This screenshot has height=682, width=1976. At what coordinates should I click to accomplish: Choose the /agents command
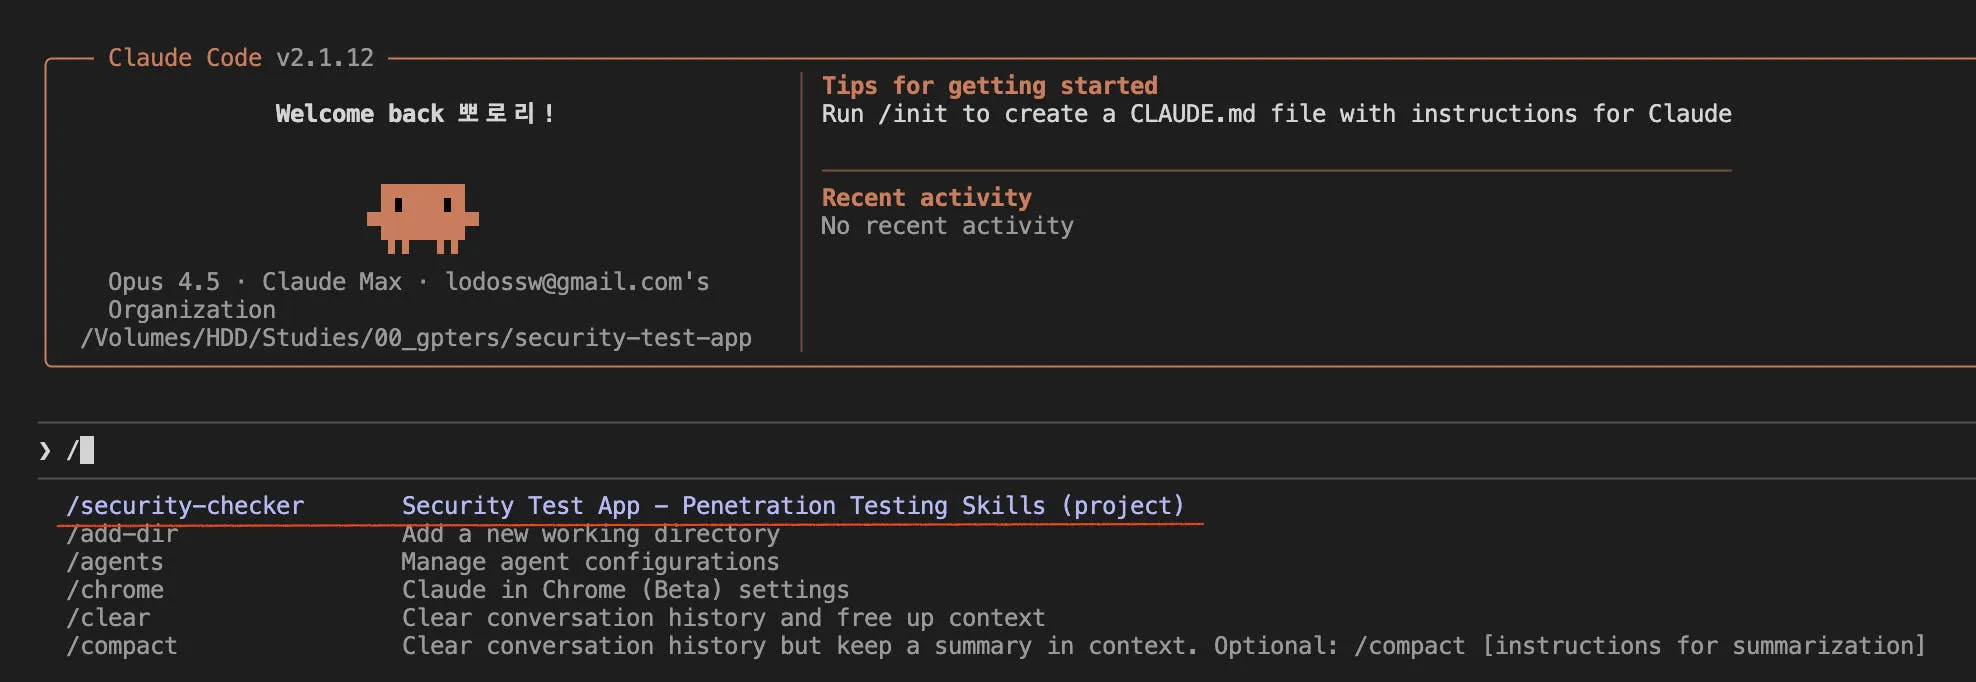pos(115,562)
